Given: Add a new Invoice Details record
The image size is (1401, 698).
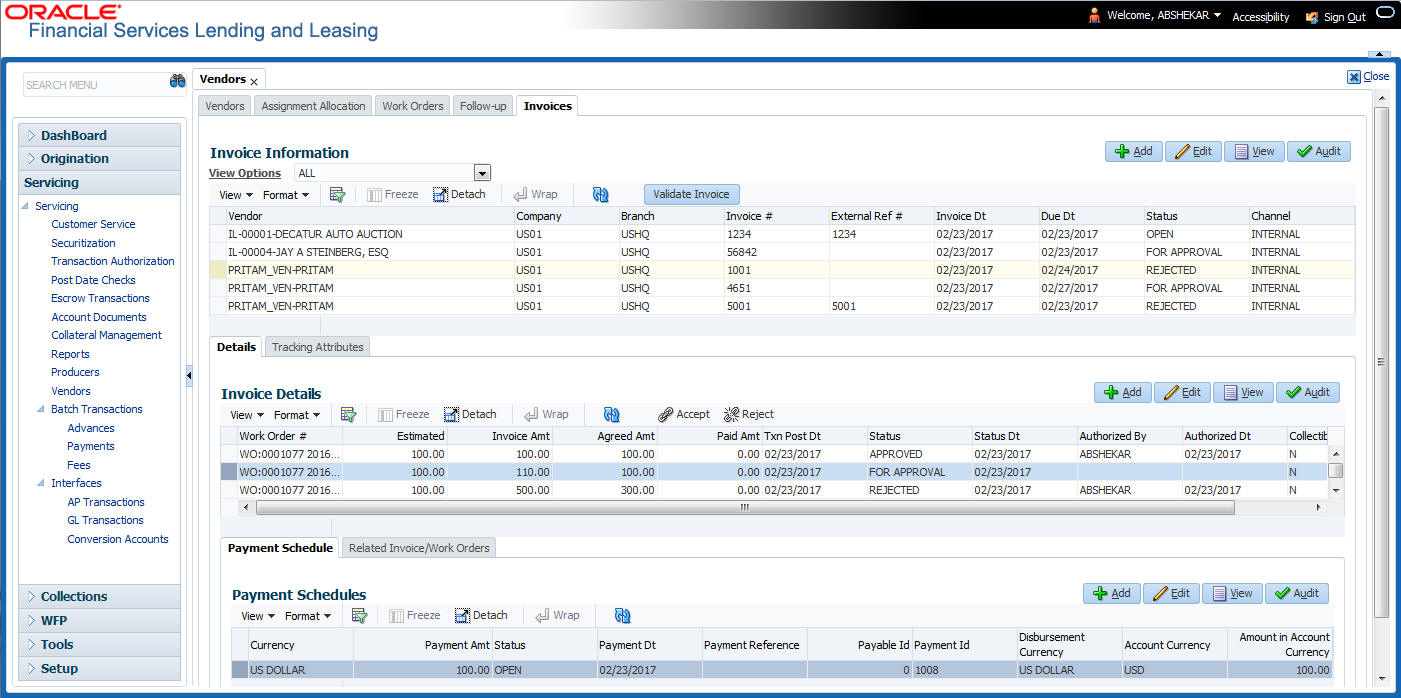Looking at the screenshot, I should tap(1122, 392).
